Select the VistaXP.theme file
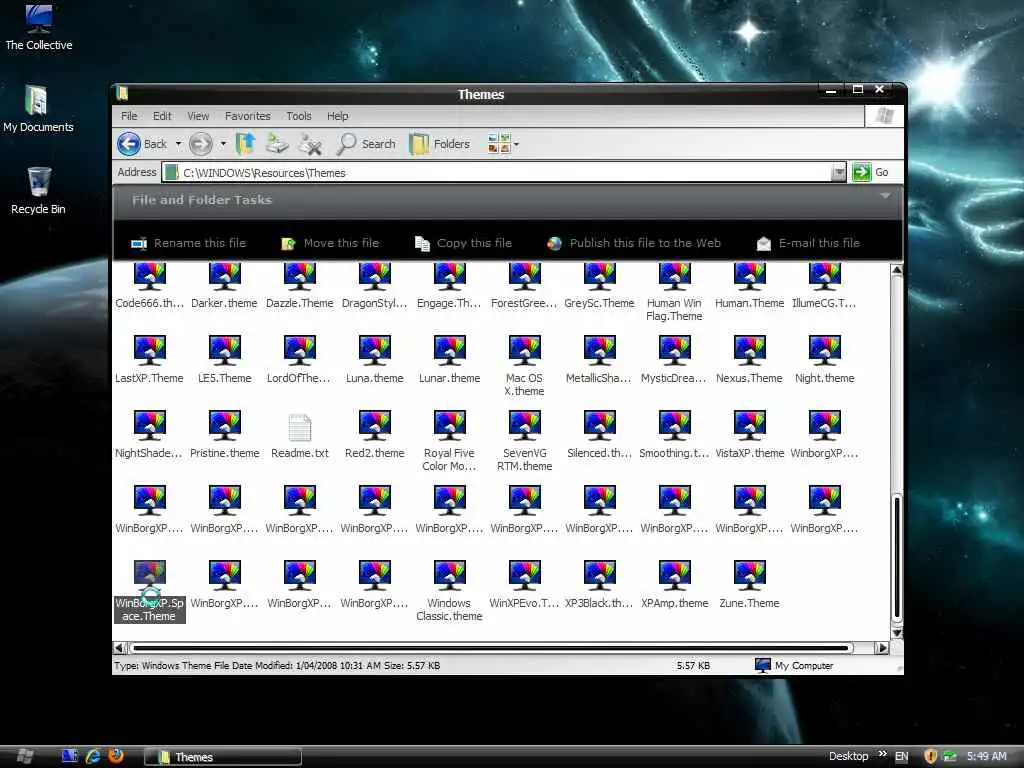 [749, 436]
